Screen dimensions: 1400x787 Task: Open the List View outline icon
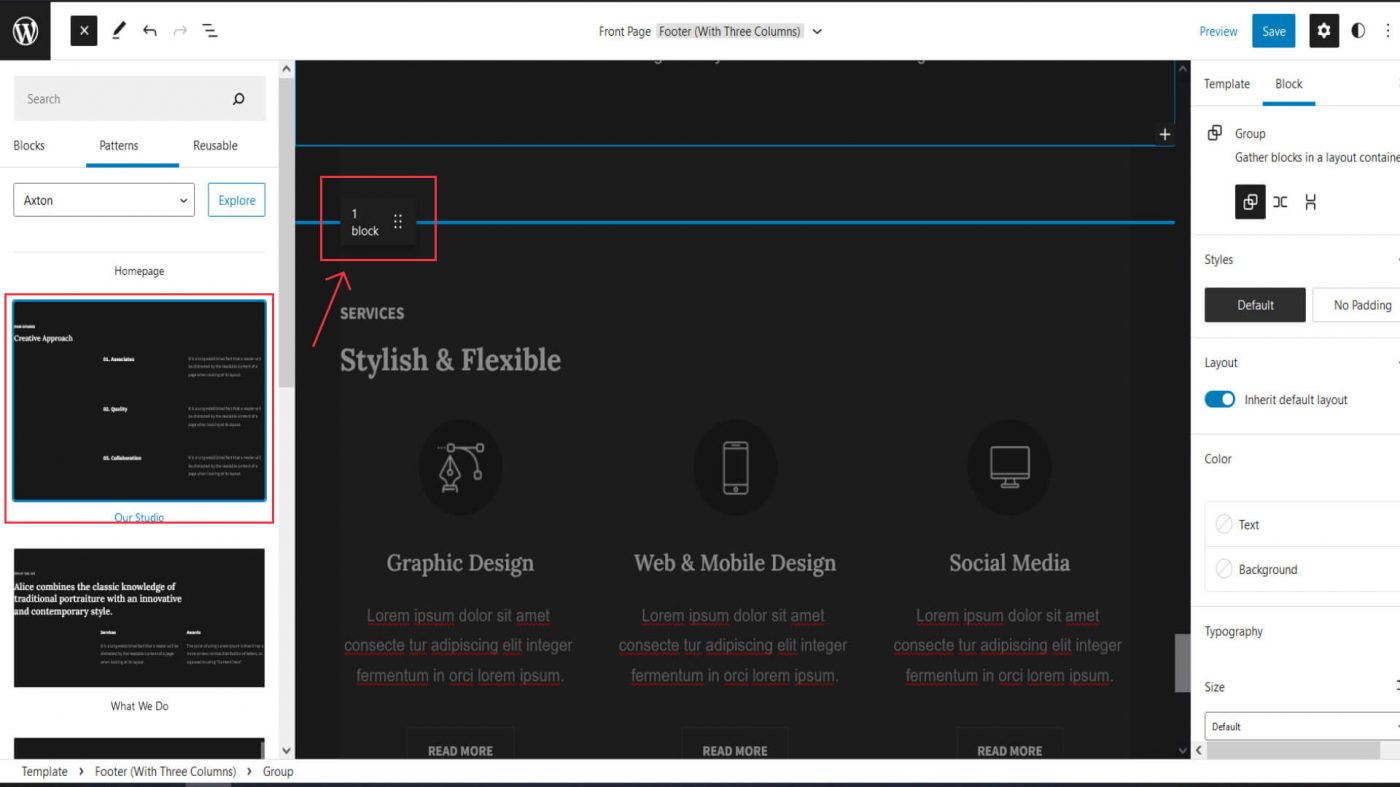pos(210,31)
